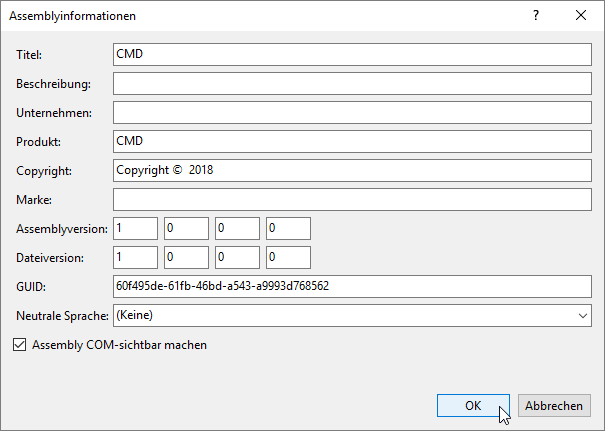Open the Neutrale Sprache dropdown

(352, 315)
